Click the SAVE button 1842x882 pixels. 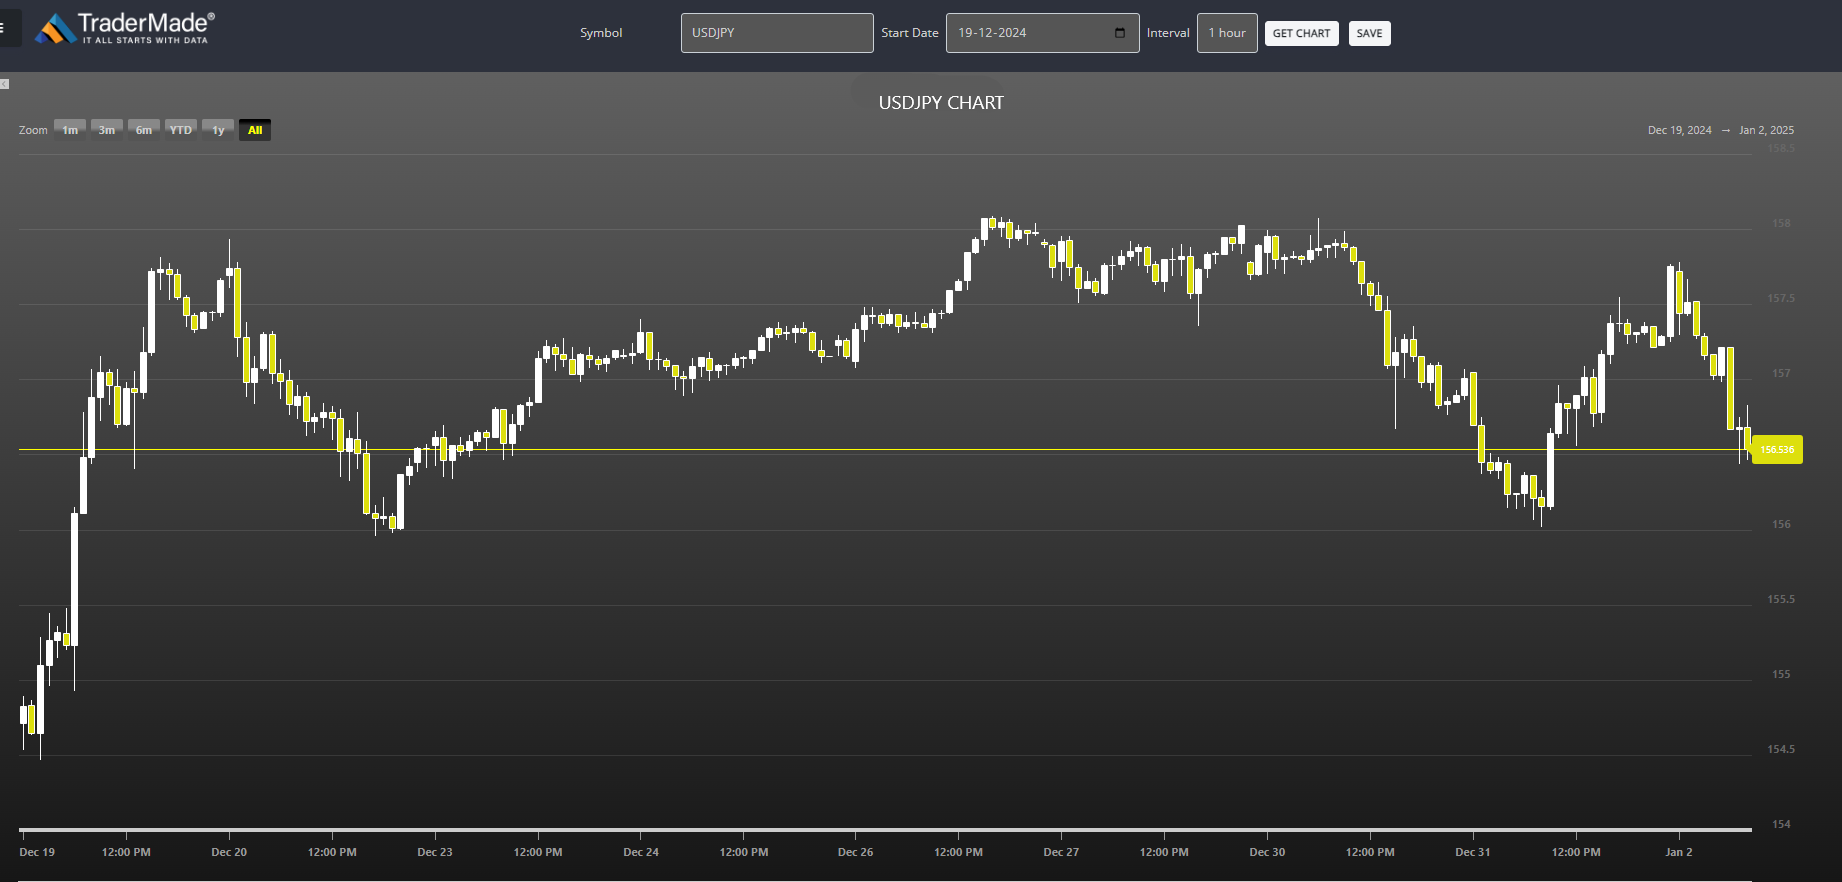[x=1369, y=33]
